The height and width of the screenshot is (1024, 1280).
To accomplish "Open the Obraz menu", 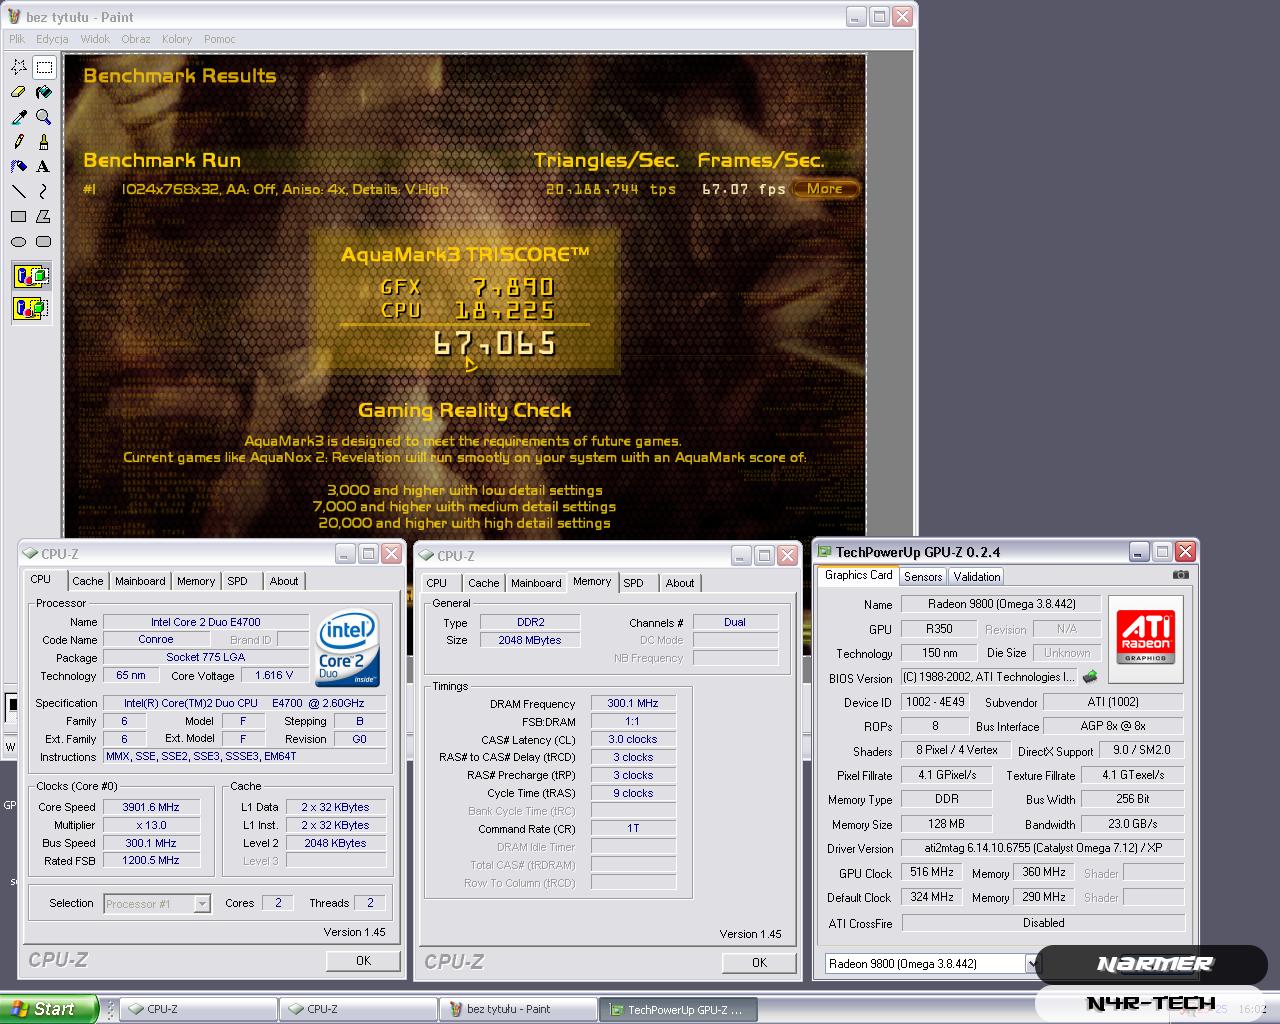I will tap(136, 39).
